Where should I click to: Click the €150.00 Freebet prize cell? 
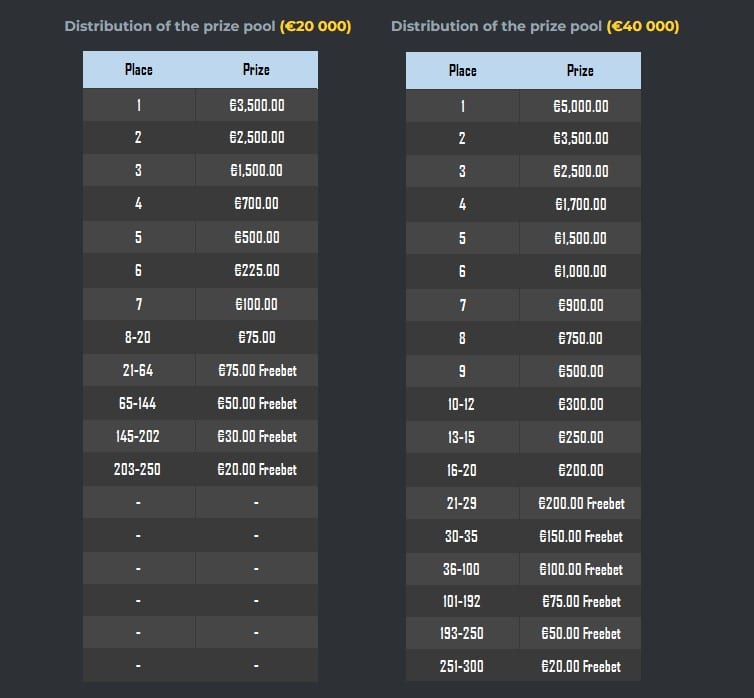pyautogui.click(x=581, y=536)
